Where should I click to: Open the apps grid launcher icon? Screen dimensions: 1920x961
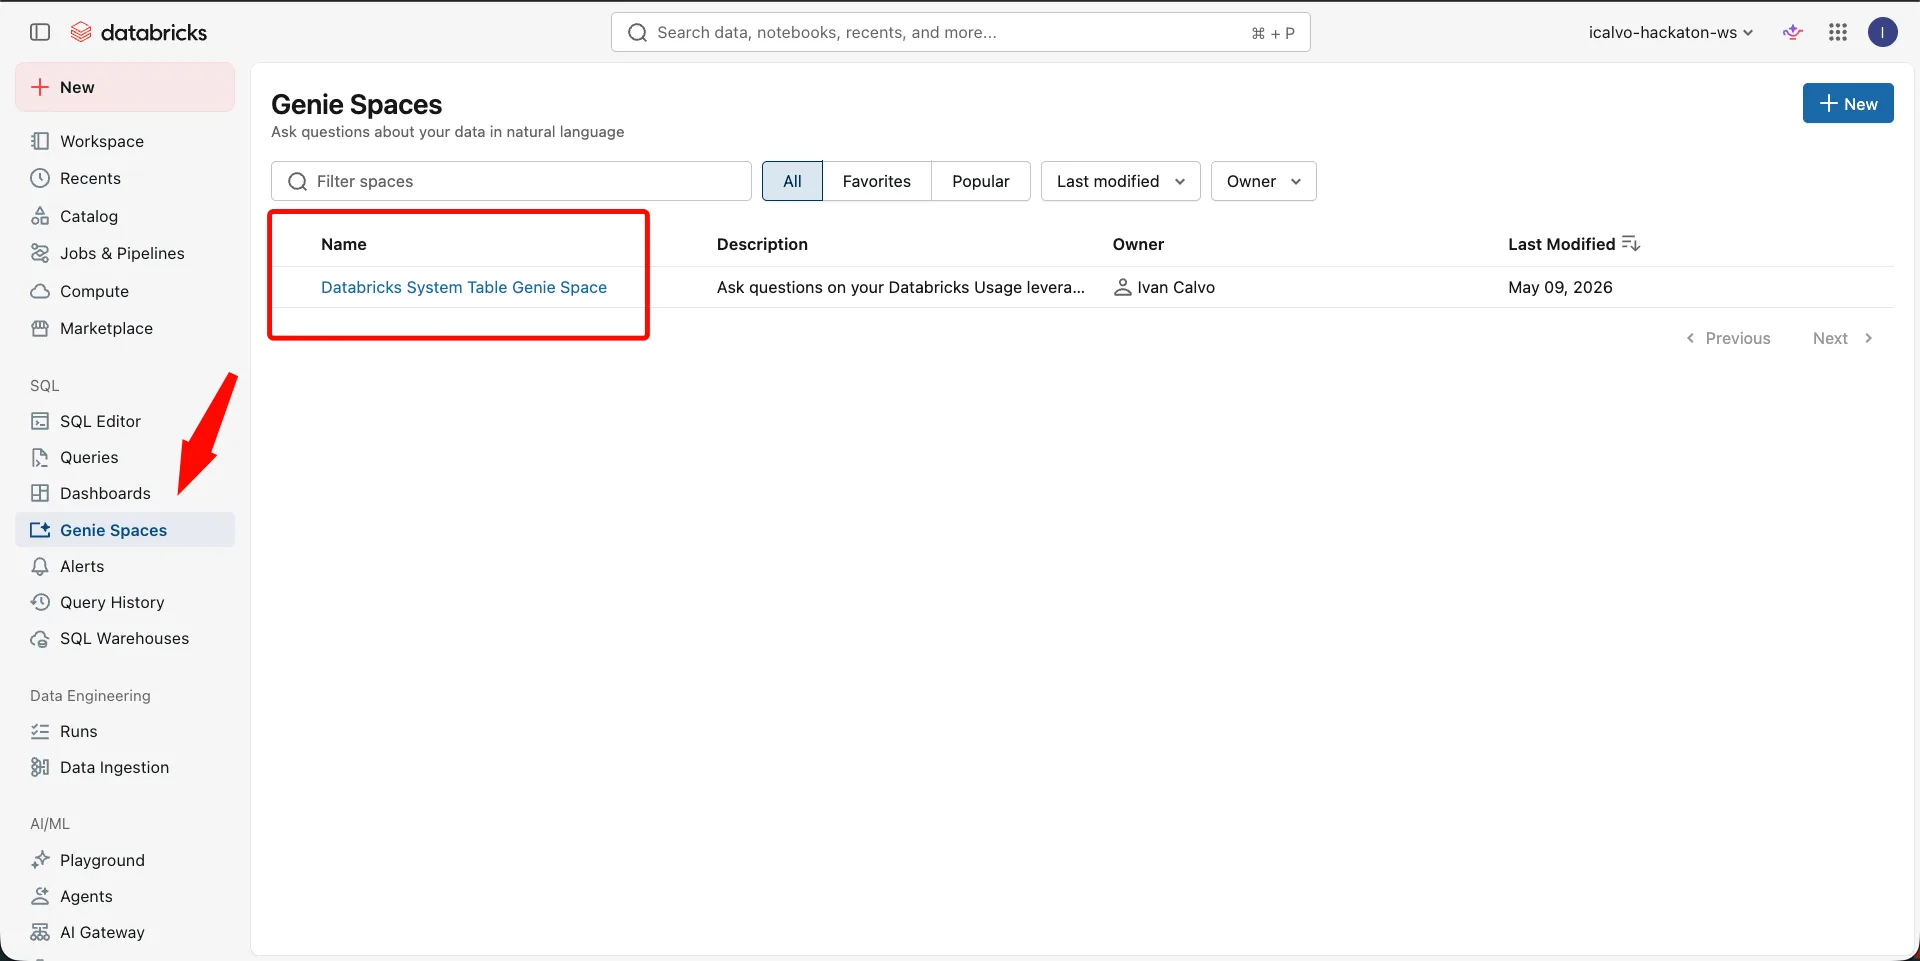click(x=1838, y=32)
